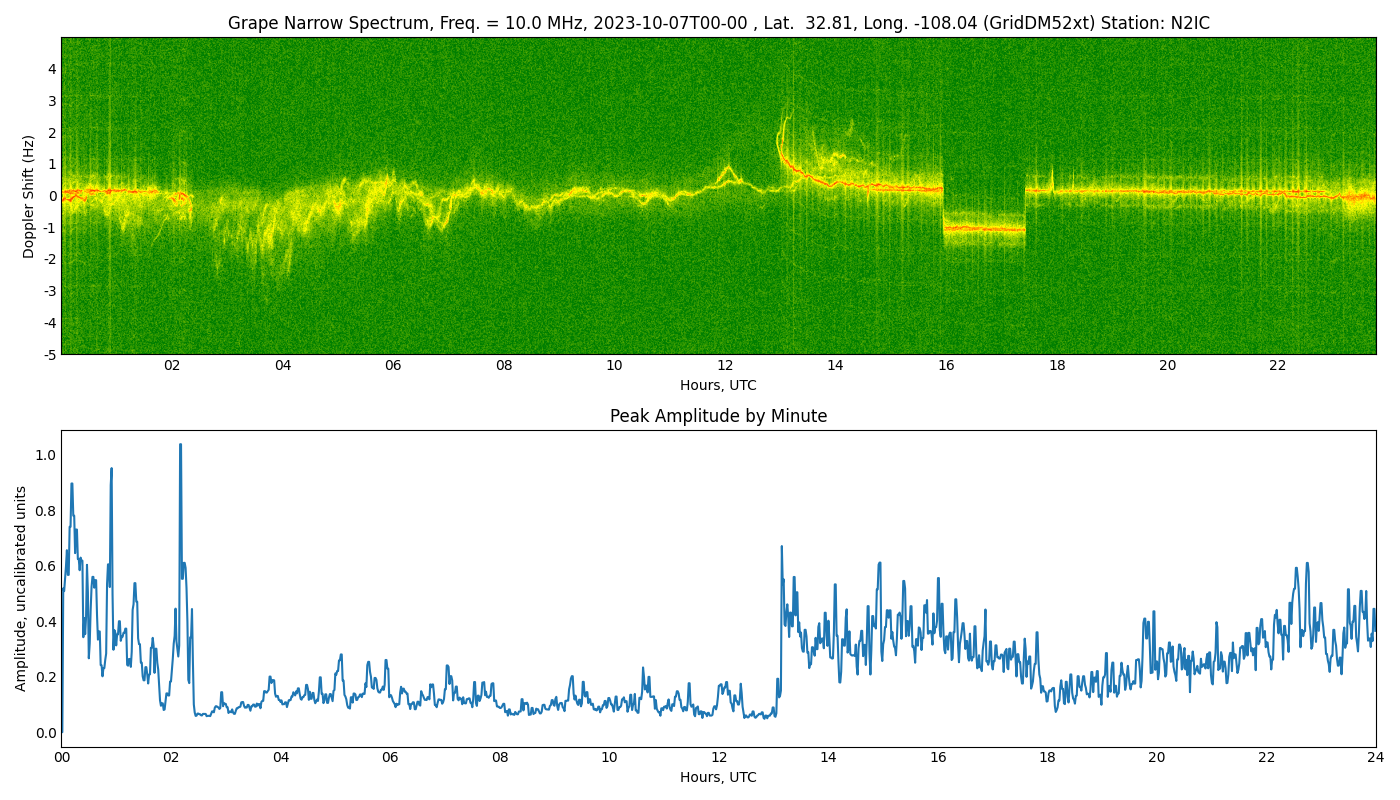Click the 02 hour tick on spectrogram axis

(x=172, y=365)
